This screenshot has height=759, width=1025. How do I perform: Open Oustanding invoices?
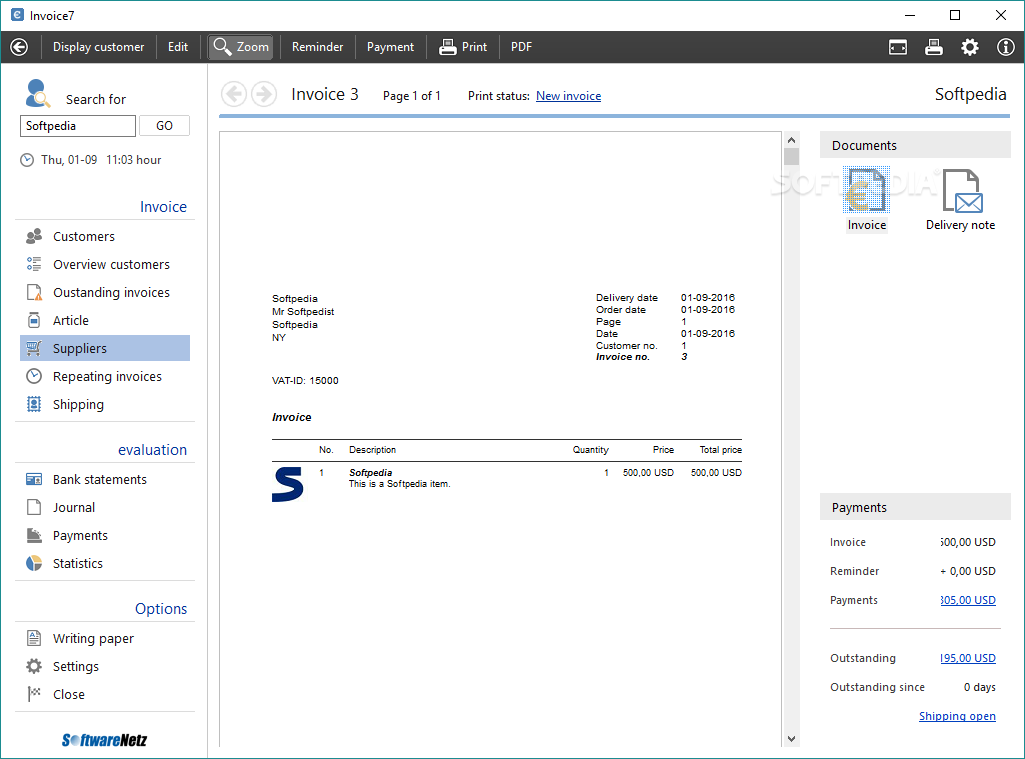click(111, 293)
